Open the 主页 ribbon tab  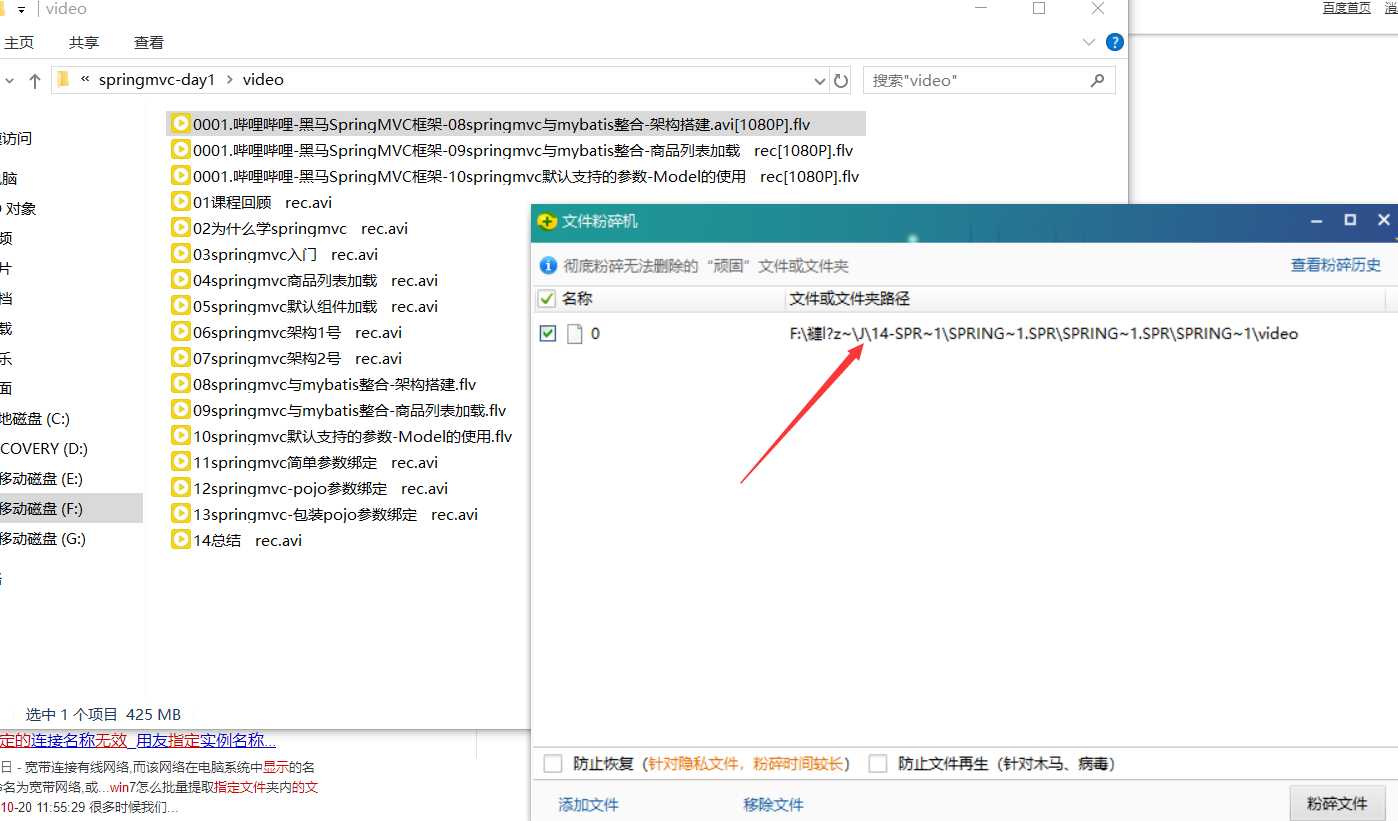[19, 43]
